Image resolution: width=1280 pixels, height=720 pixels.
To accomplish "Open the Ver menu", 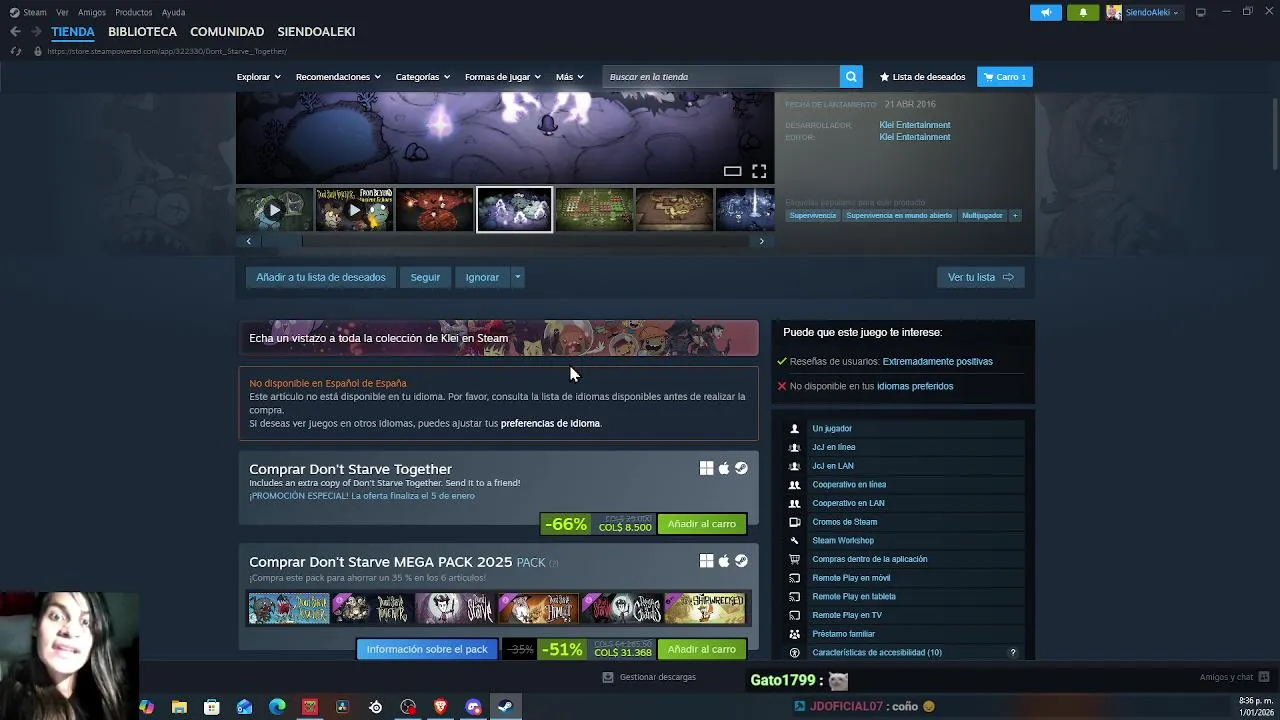I will [62, 12].
